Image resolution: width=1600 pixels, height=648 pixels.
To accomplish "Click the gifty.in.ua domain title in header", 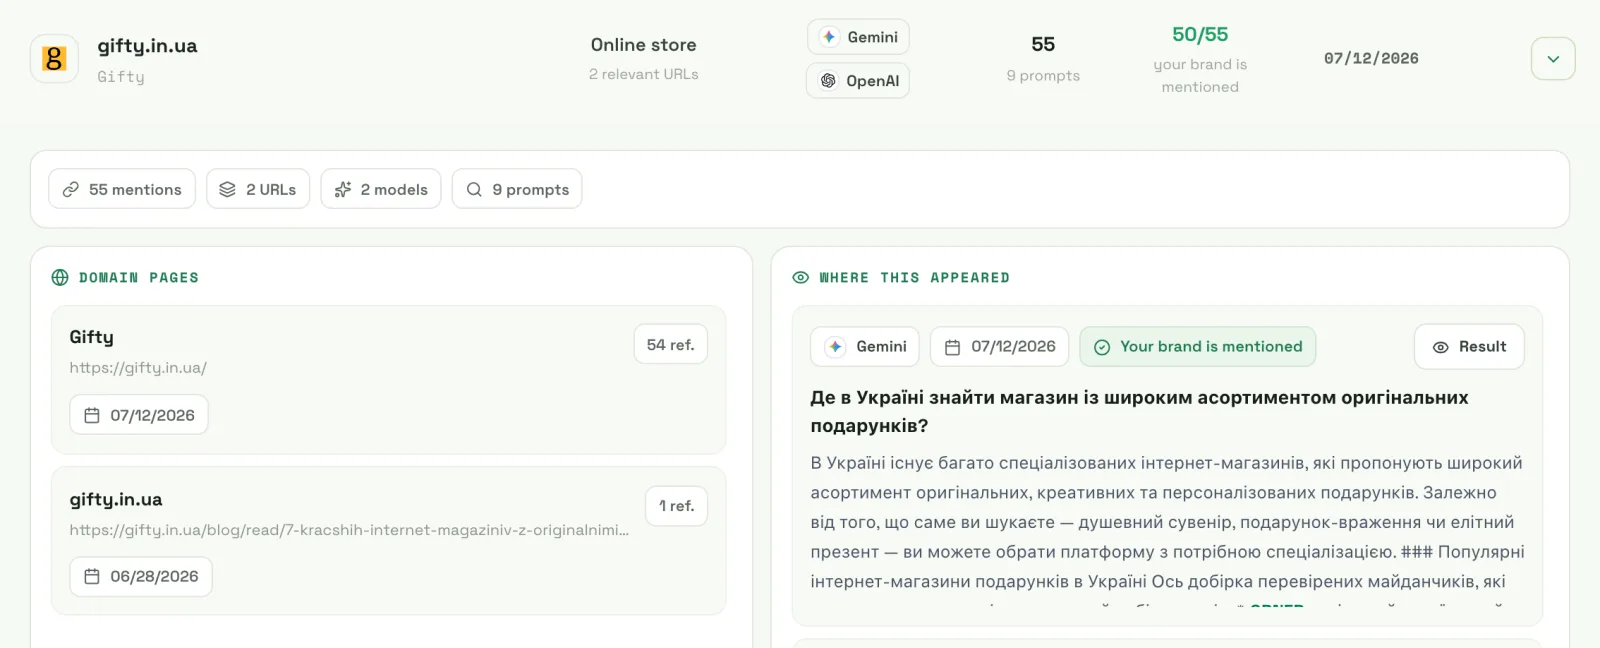I will 147,46.
